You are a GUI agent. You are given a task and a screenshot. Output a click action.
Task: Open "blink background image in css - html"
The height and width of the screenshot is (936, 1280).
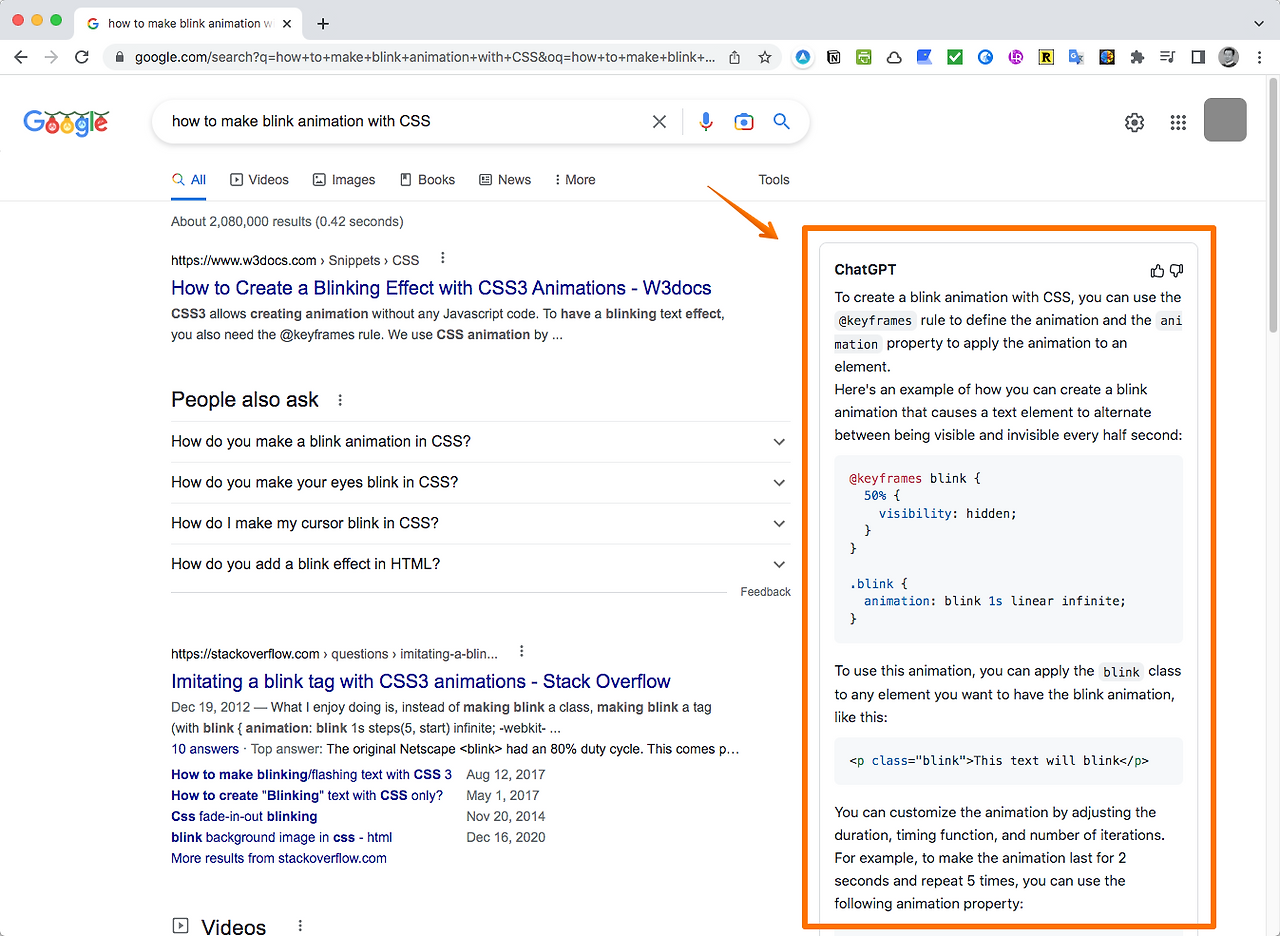pos(281,837)
